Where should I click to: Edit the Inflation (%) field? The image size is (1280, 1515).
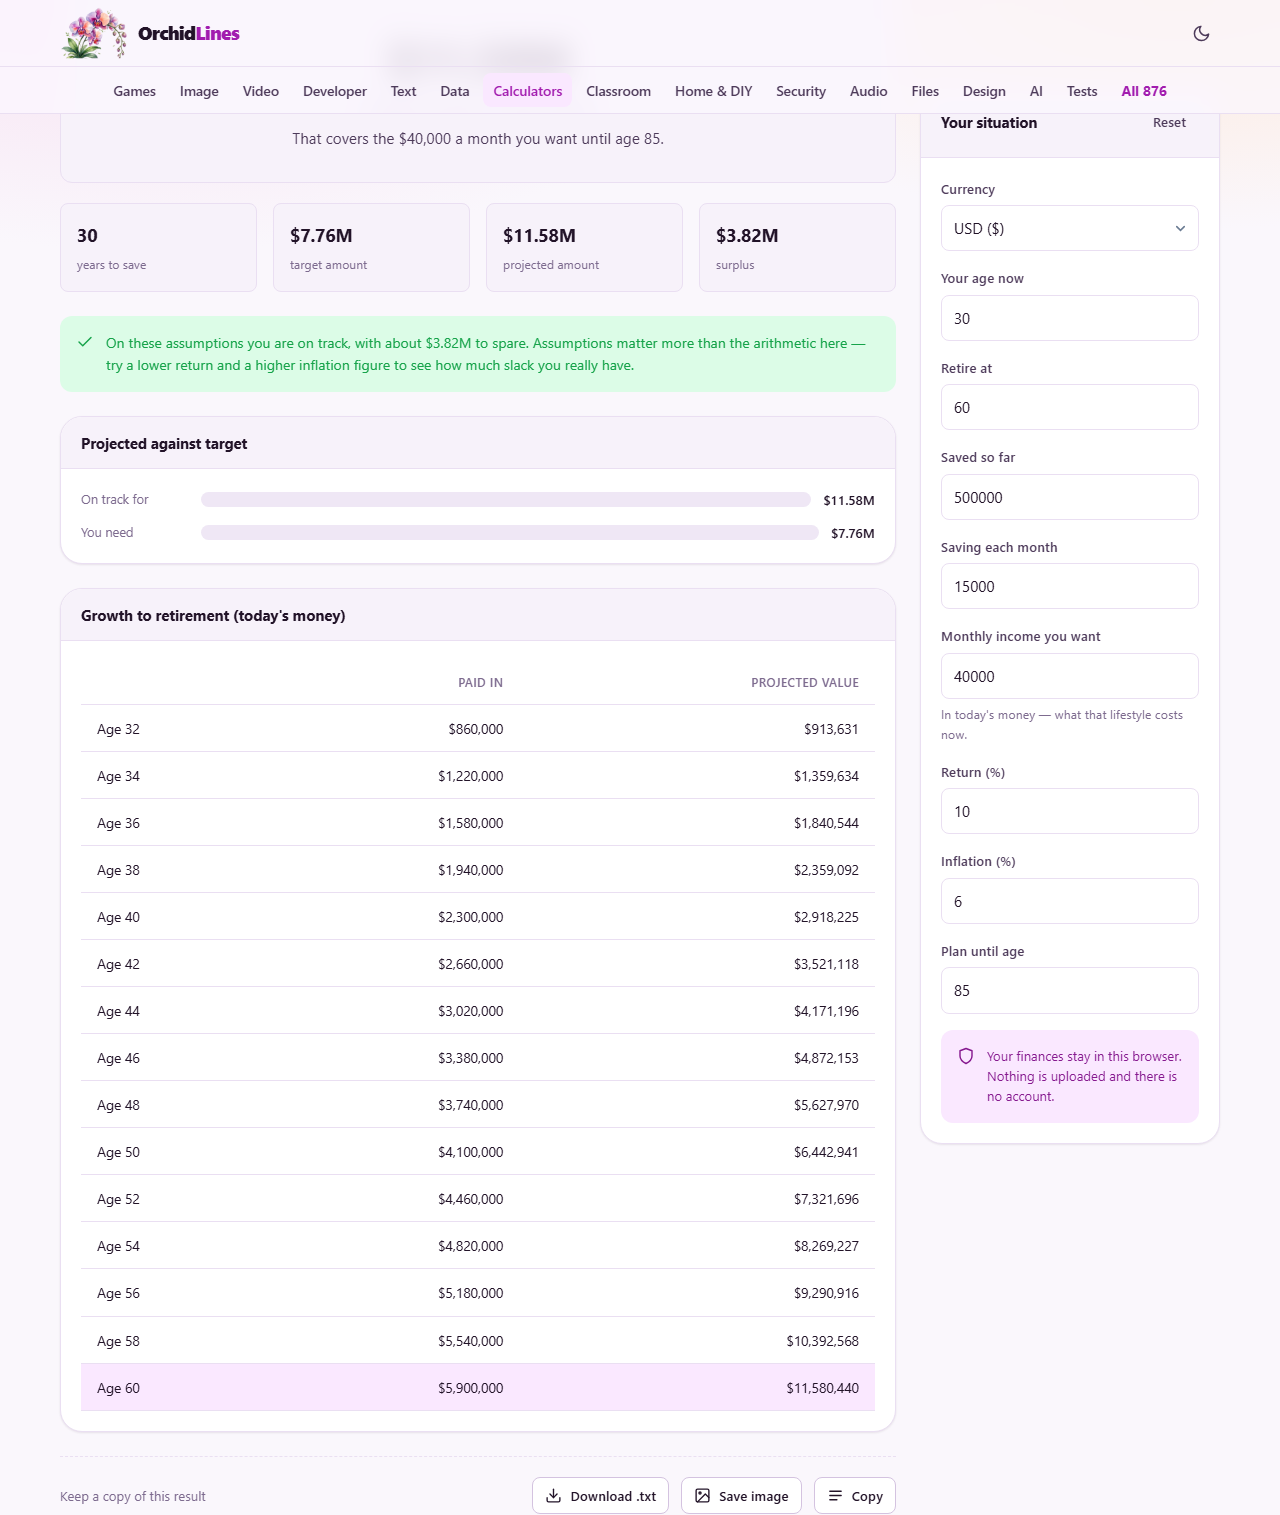click(x=1069, y=901)
